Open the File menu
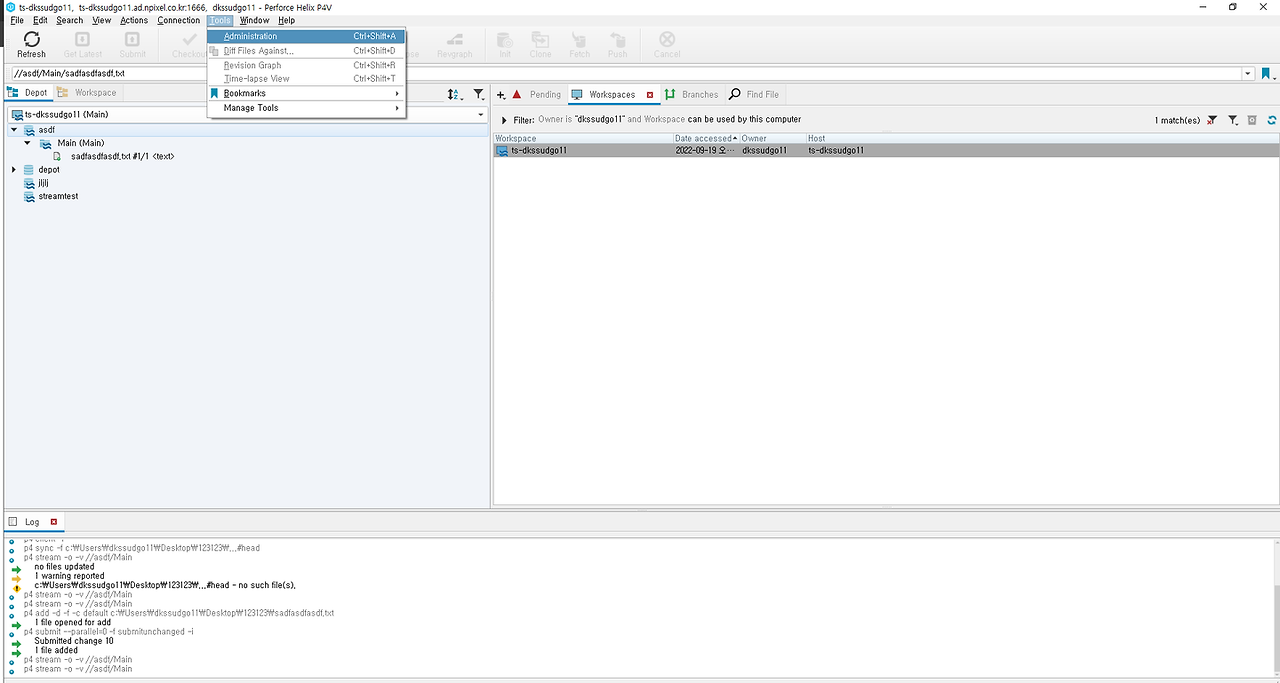 (x=16, y=20)
